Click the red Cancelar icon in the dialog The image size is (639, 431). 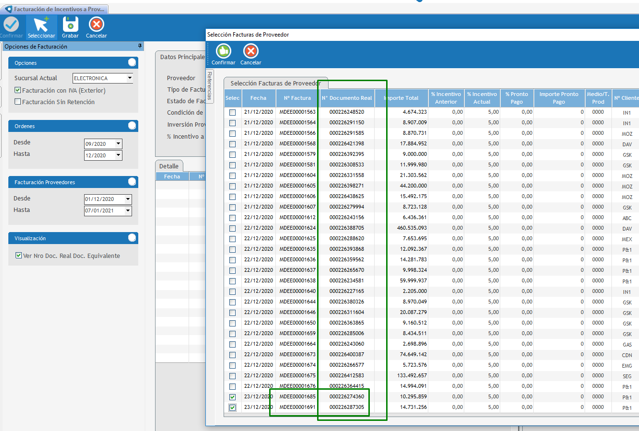click(x=251, y=52)
